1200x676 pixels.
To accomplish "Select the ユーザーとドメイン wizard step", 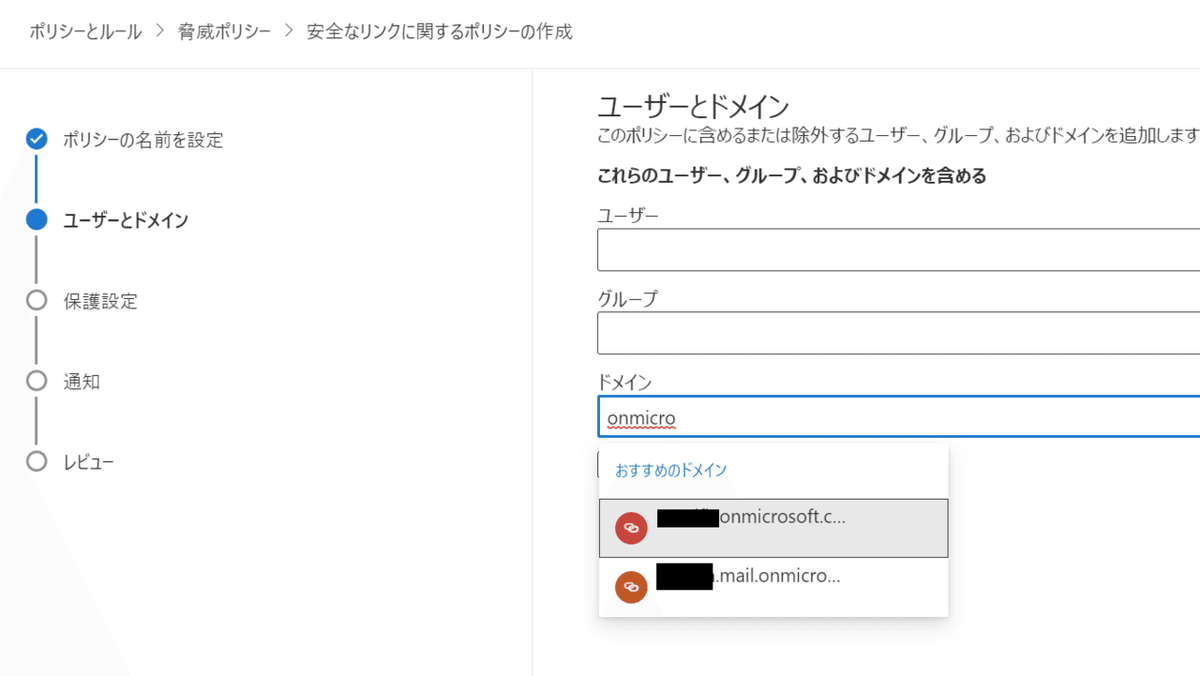I will click(x=125, y=220).
